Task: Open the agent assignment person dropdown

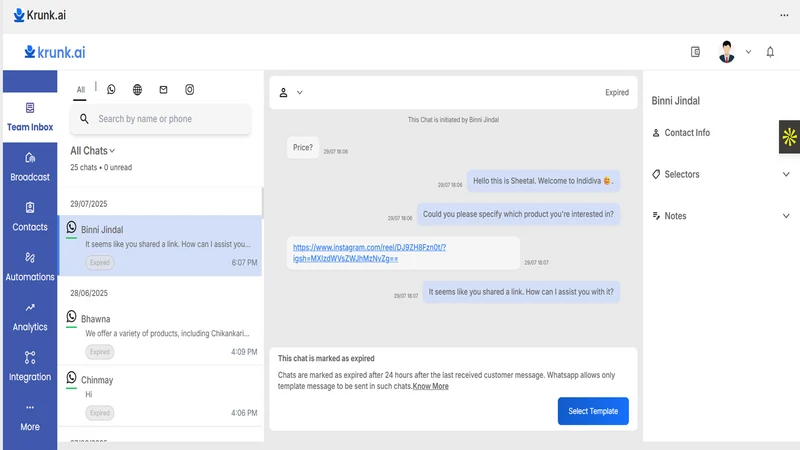Action: 290,92
